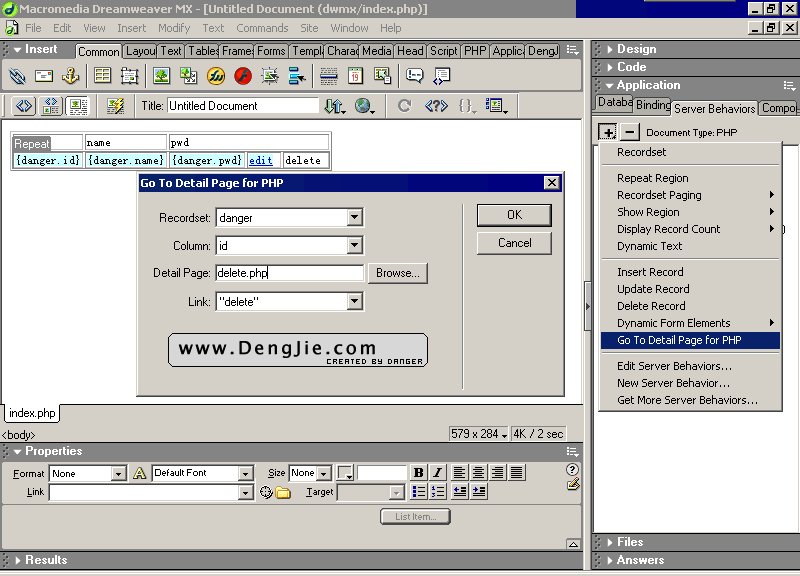
Task: Open the Tag Chooser icon
Action: [x=441, y=77]
